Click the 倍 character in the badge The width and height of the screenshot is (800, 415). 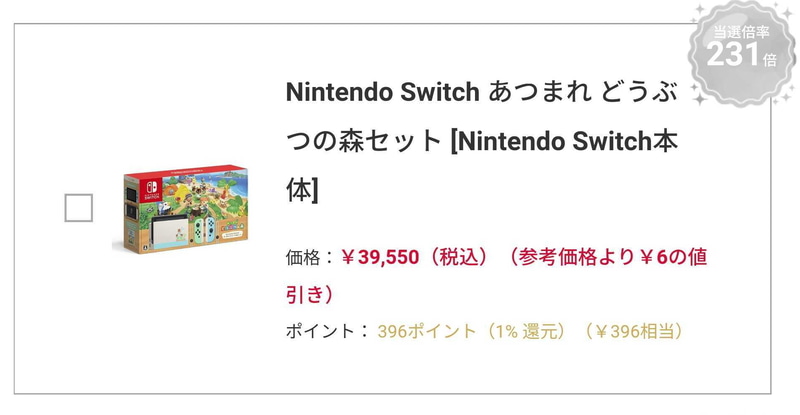pyautogui.click(x=769, y=60)
